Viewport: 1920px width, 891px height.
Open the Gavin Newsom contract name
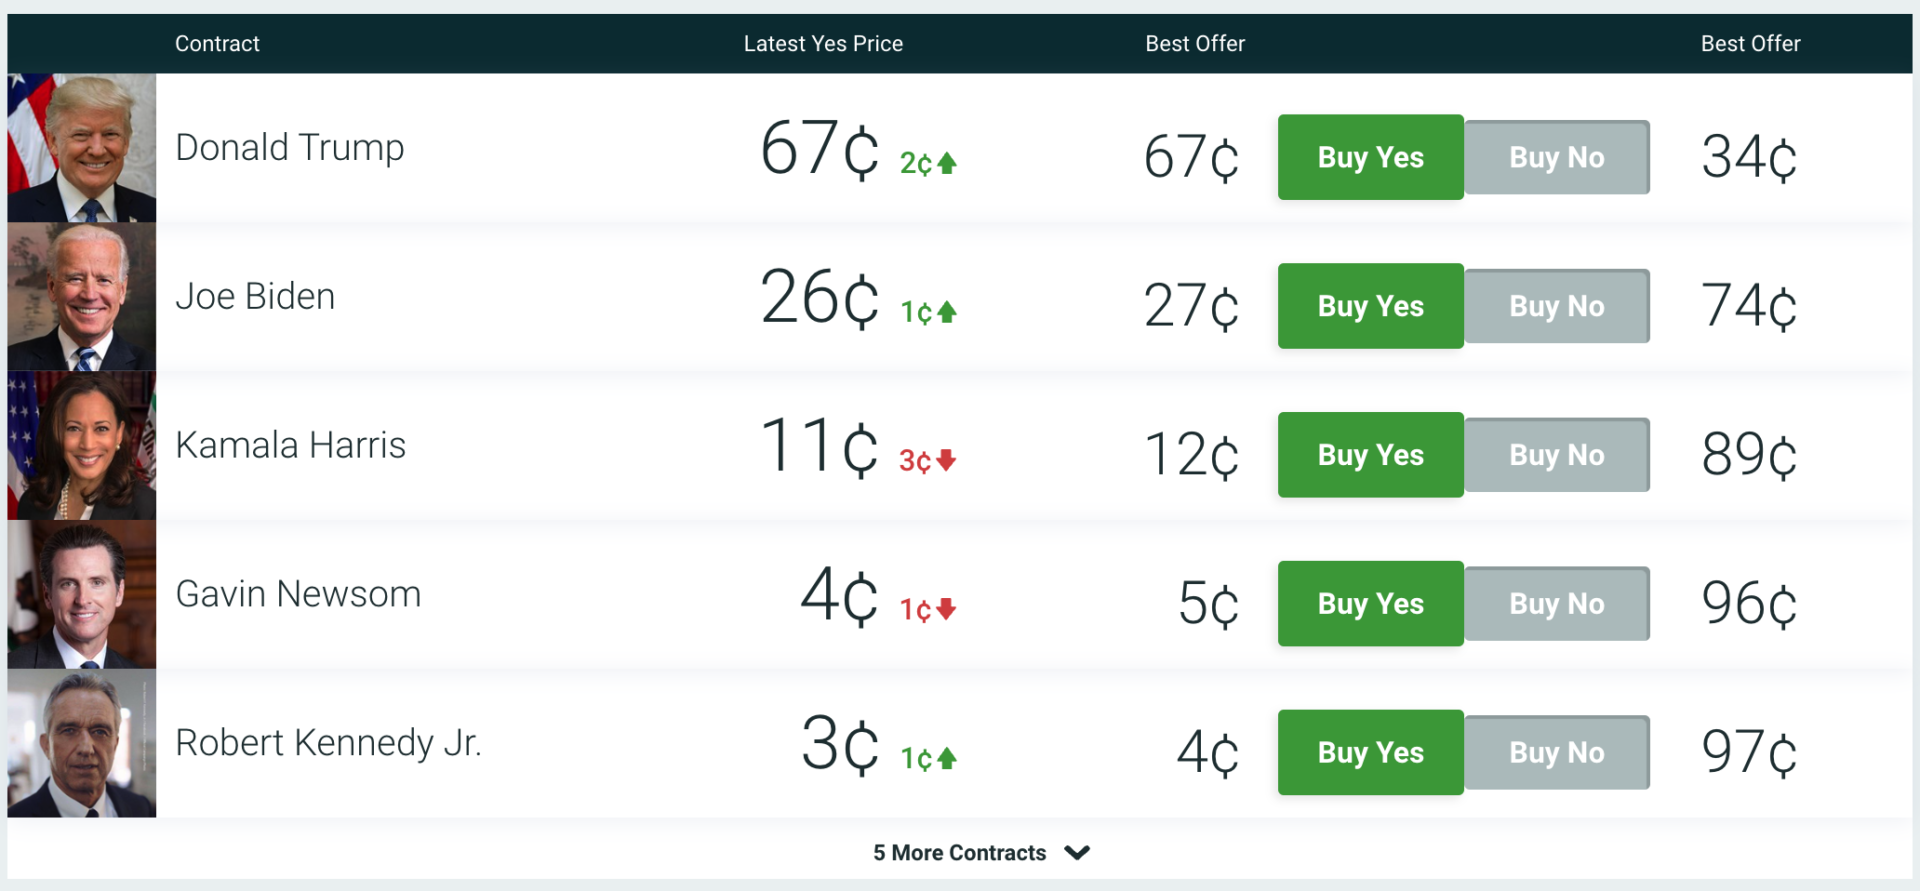298,594
